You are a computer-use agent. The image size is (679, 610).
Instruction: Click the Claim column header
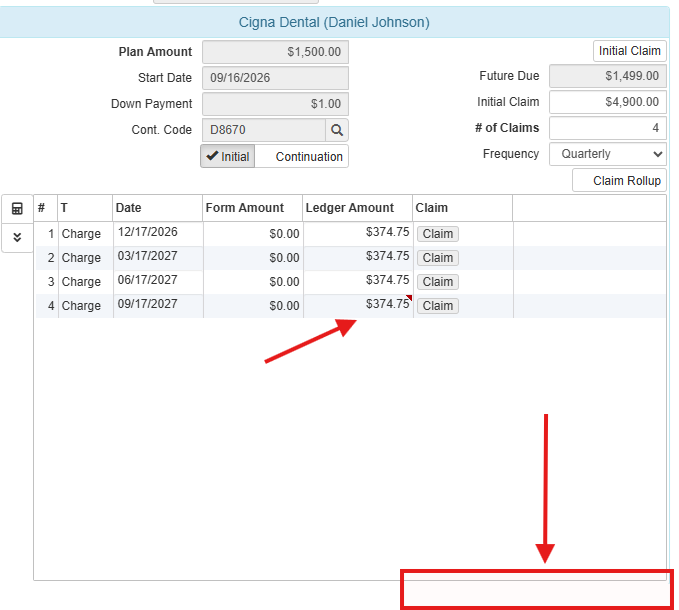(x=462, y=208)
